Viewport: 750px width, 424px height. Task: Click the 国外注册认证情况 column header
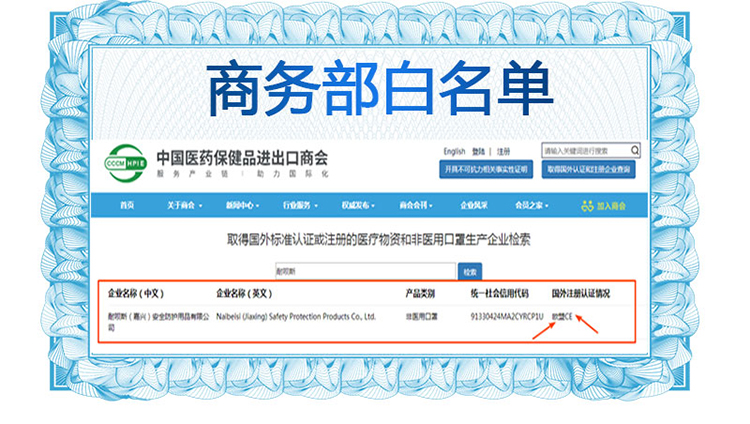click(581, 293)
